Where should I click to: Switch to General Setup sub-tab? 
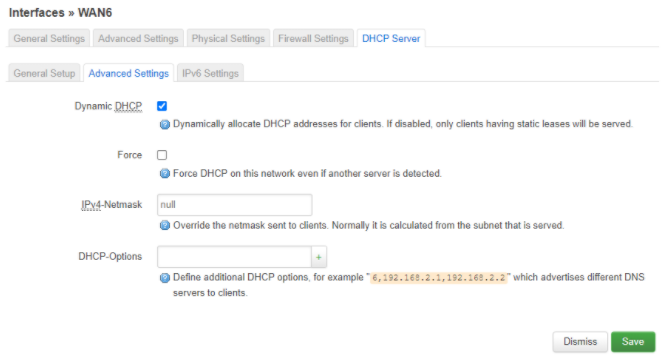click(x=44, y=73)
